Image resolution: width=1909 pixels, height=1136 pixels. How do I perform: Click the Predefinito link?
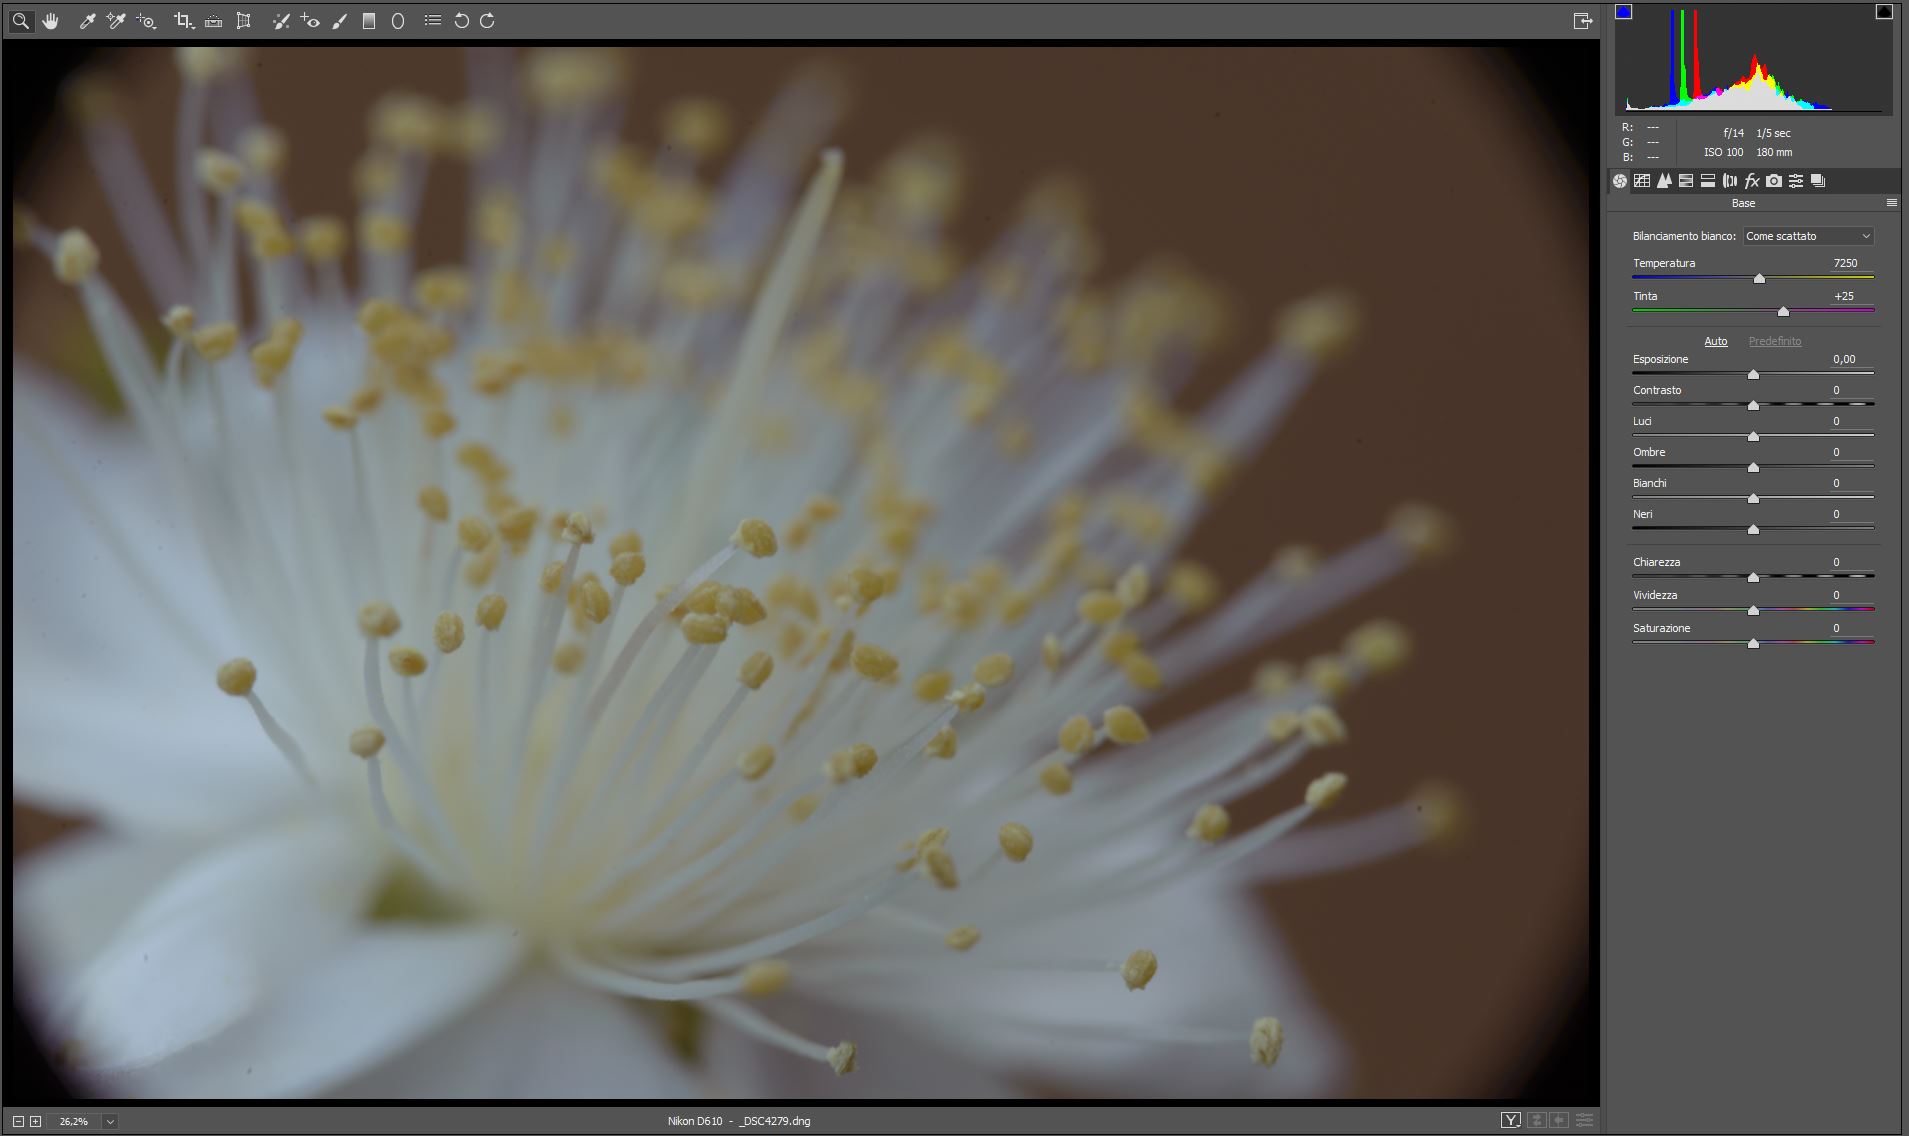pyautogui.click(x=1775, y=341)
